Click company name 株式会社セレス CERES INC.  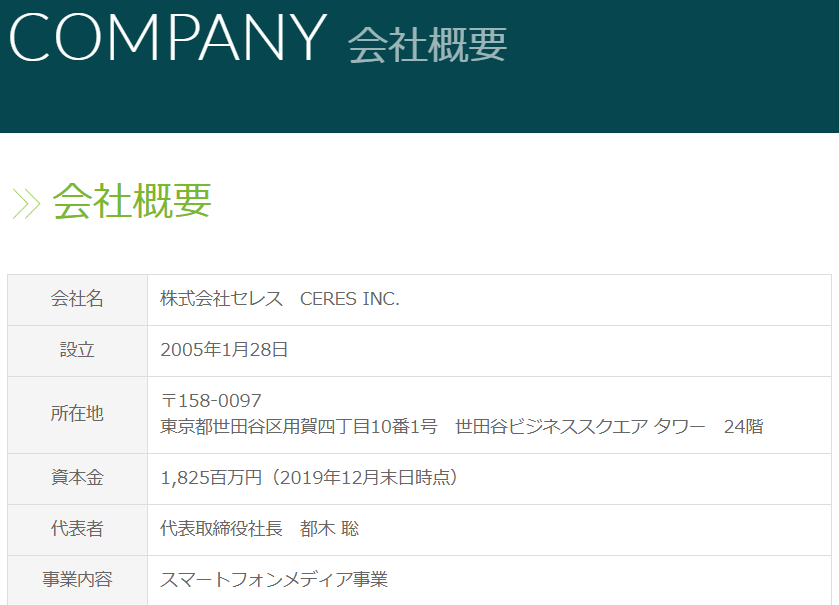click(x=280, y=298)
